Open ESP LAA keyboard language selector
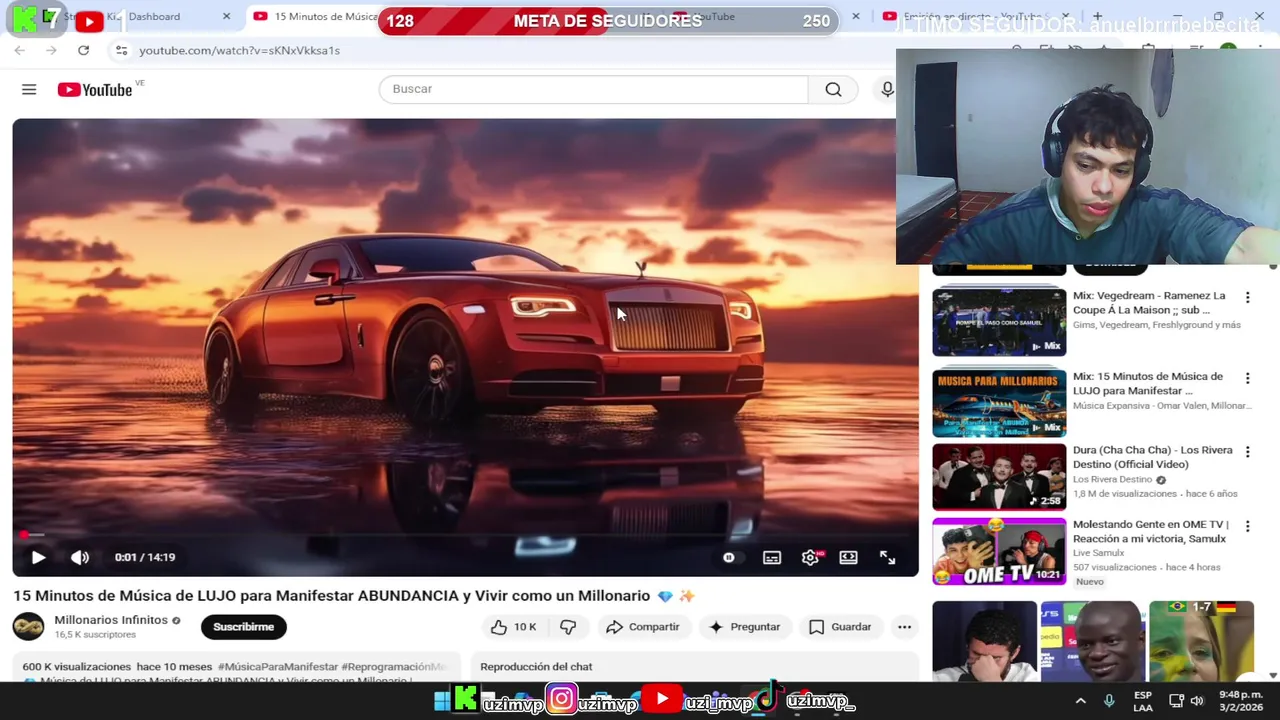Image resolution: width=1280 pixels, height=720 pixels. coord(1143,701)
